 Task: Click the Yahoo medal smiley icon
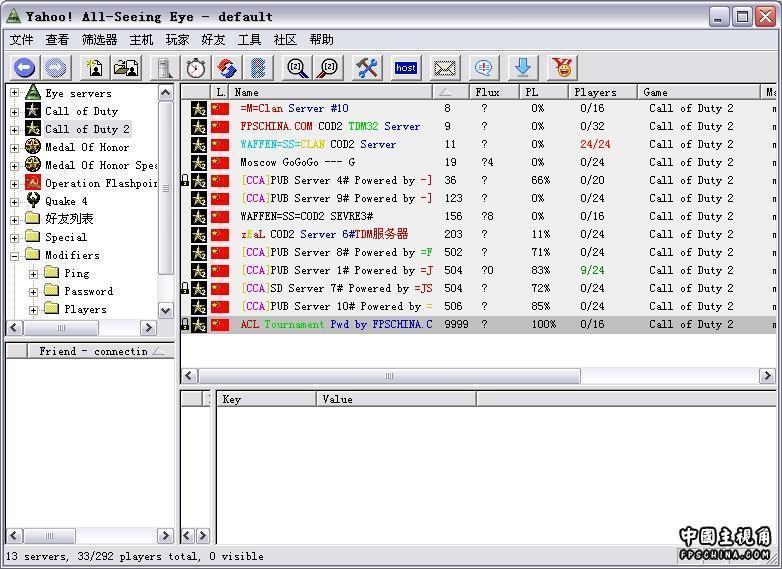(562, 68)
